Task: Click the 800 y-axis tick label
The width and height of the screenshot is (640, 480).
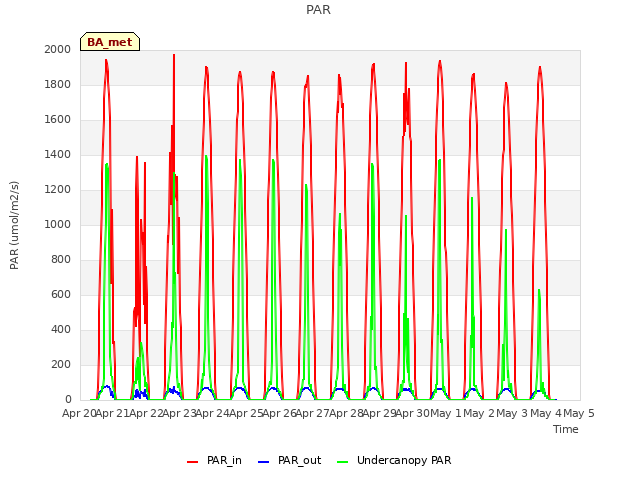Action: 61,260
